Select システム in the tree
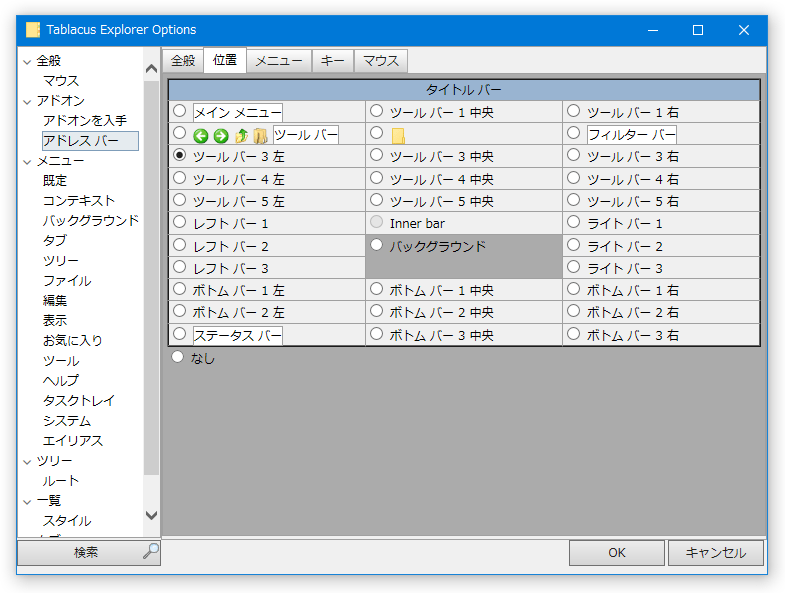Viewport: 785px width, 593px height. [67, 421]
